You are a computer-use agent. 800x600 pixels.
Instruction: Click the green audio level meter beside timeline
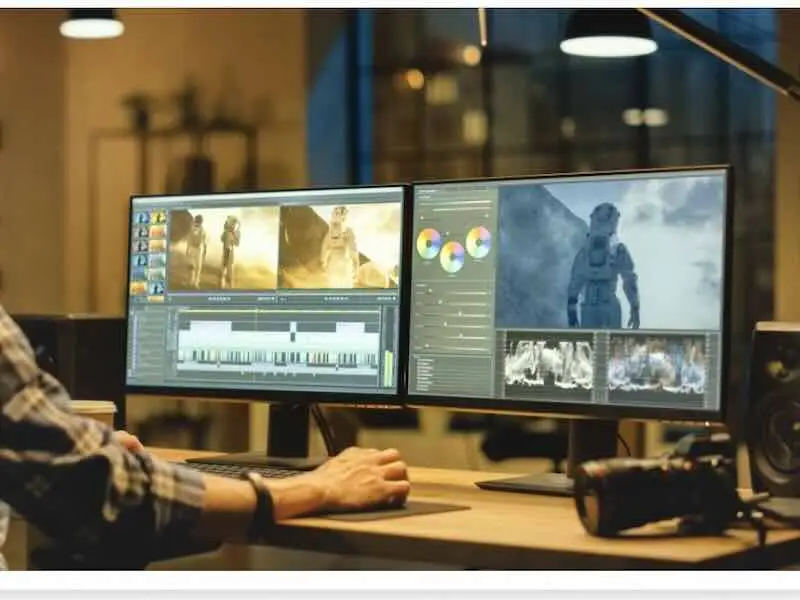click(389, 366)
